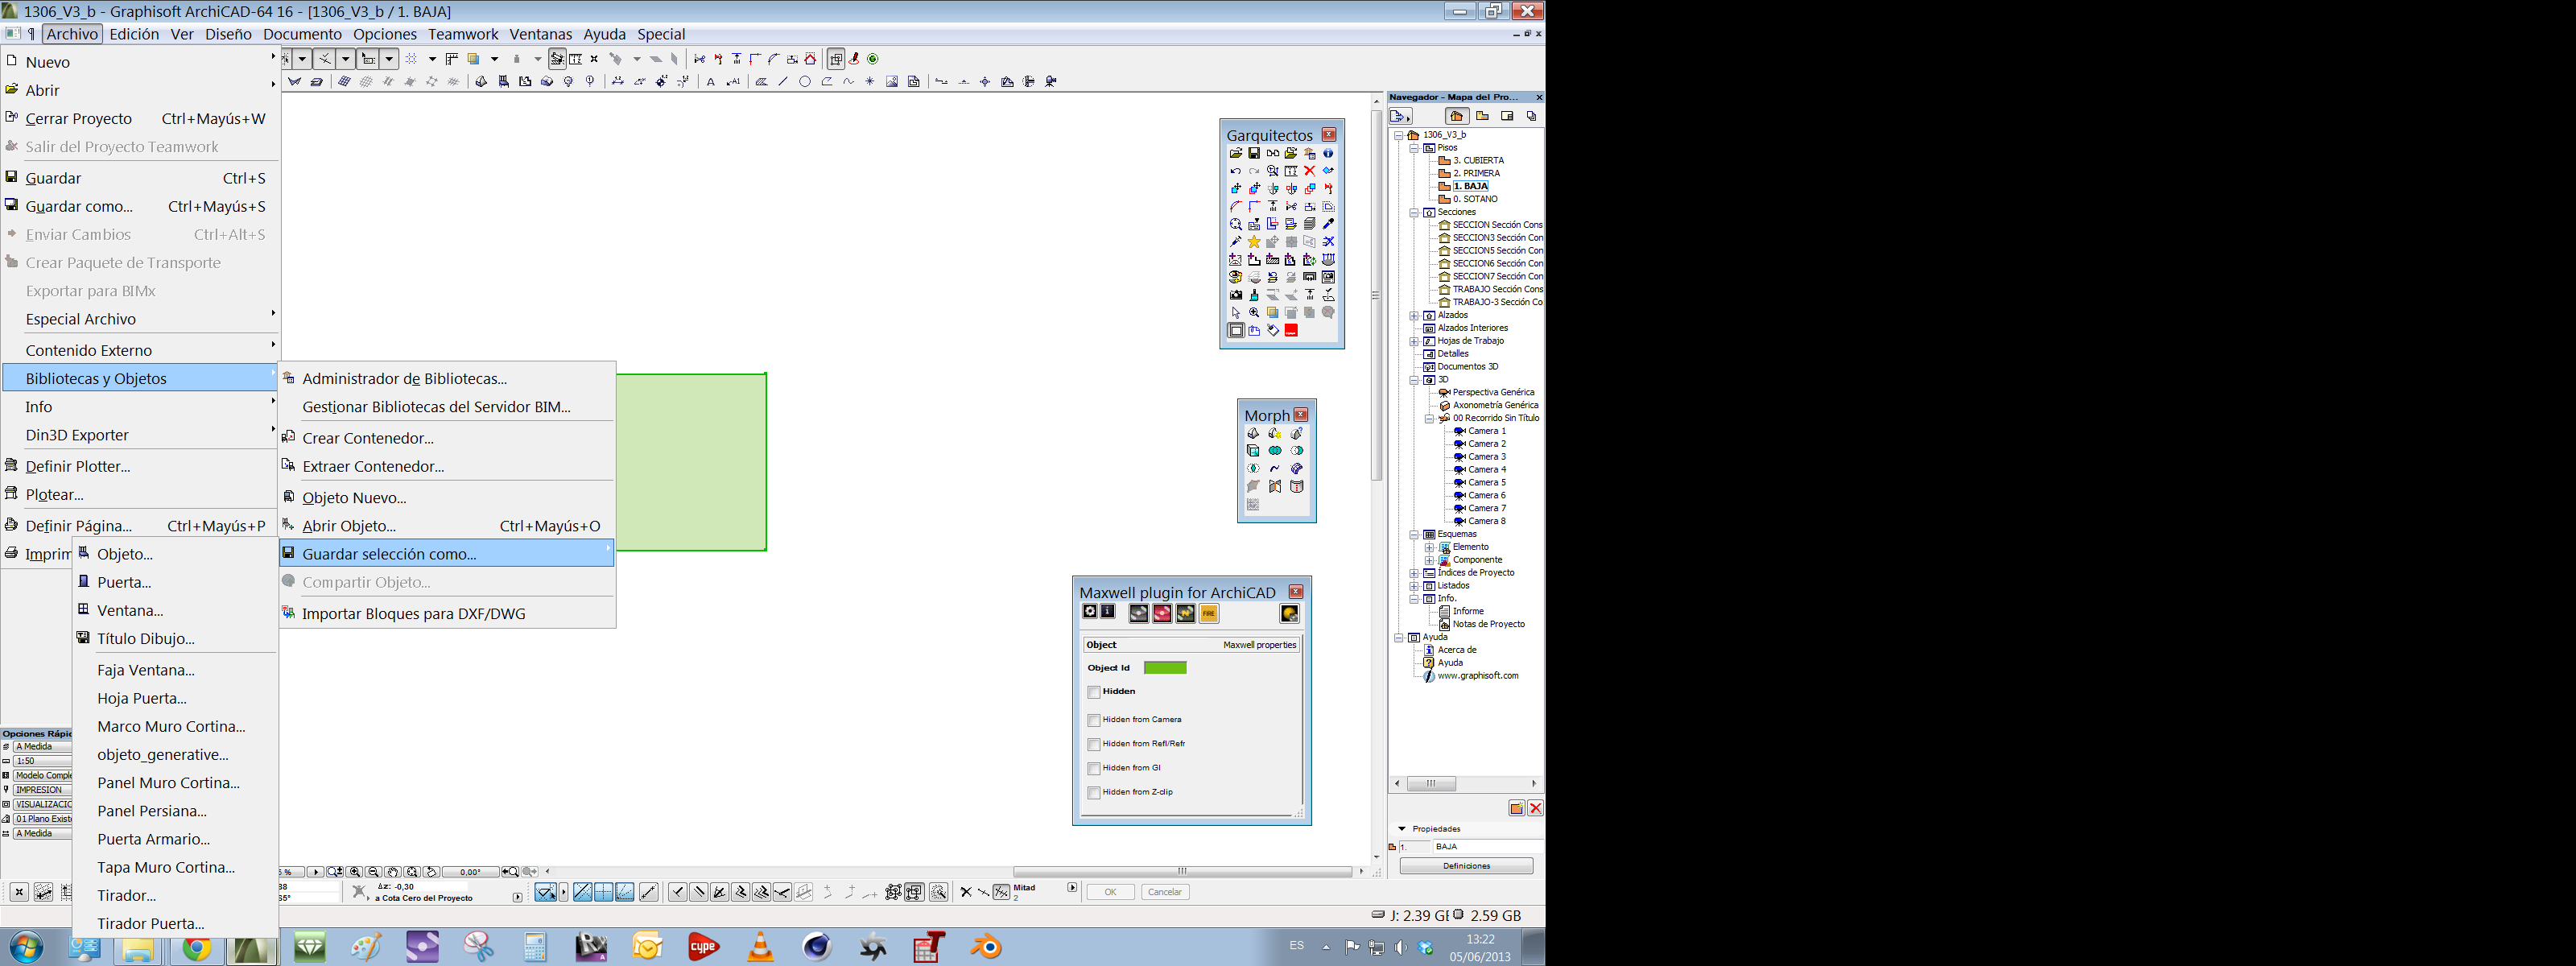Choose Importar Bloques para DXF/DWG

click(413, 614)
